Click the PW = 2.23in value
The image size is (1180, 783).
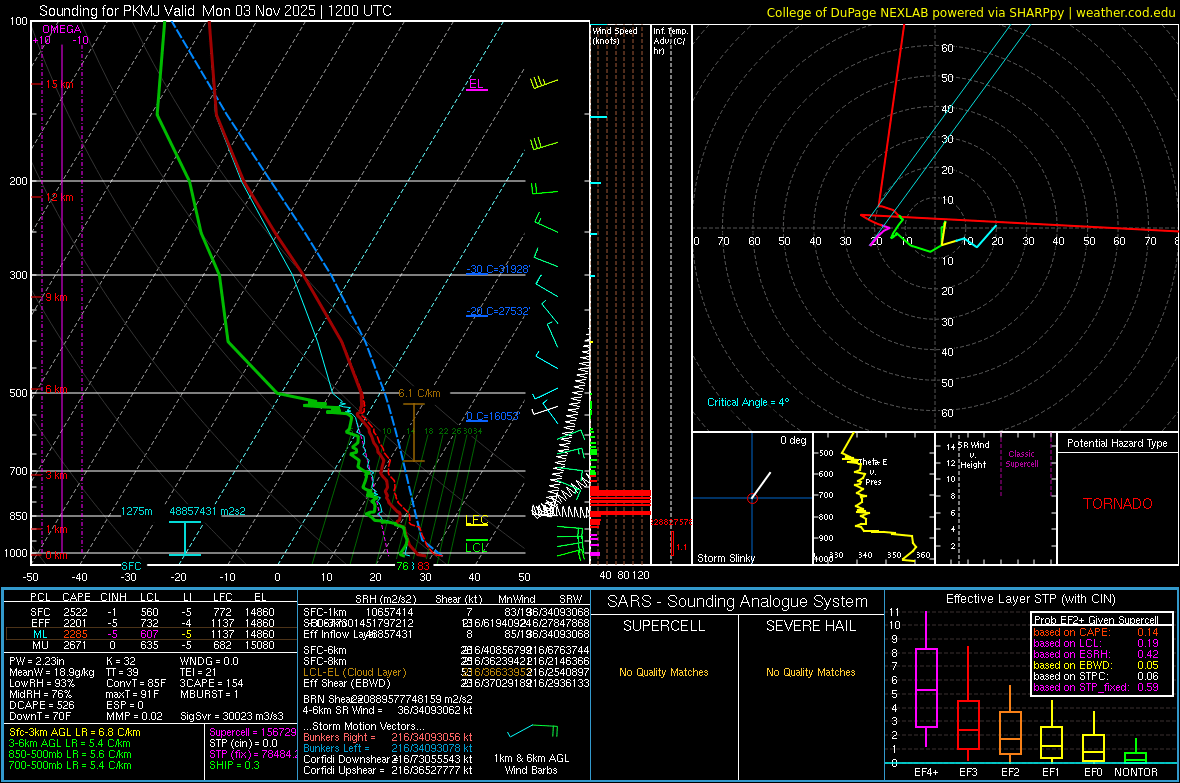tap(37, 661)
